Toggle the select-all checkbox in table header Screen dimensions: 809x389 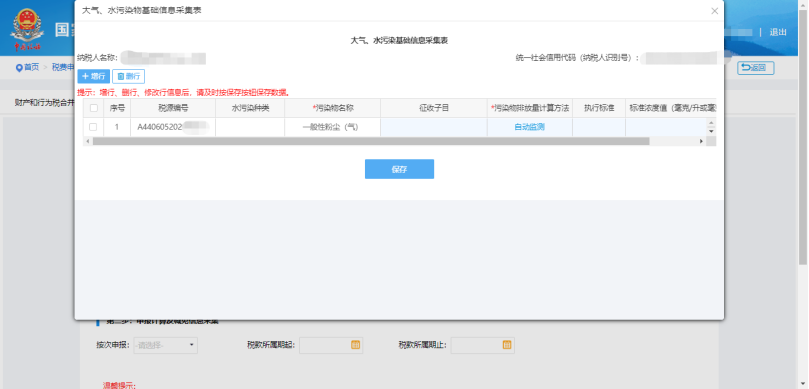pyautogui.click(x=93, y=108)
